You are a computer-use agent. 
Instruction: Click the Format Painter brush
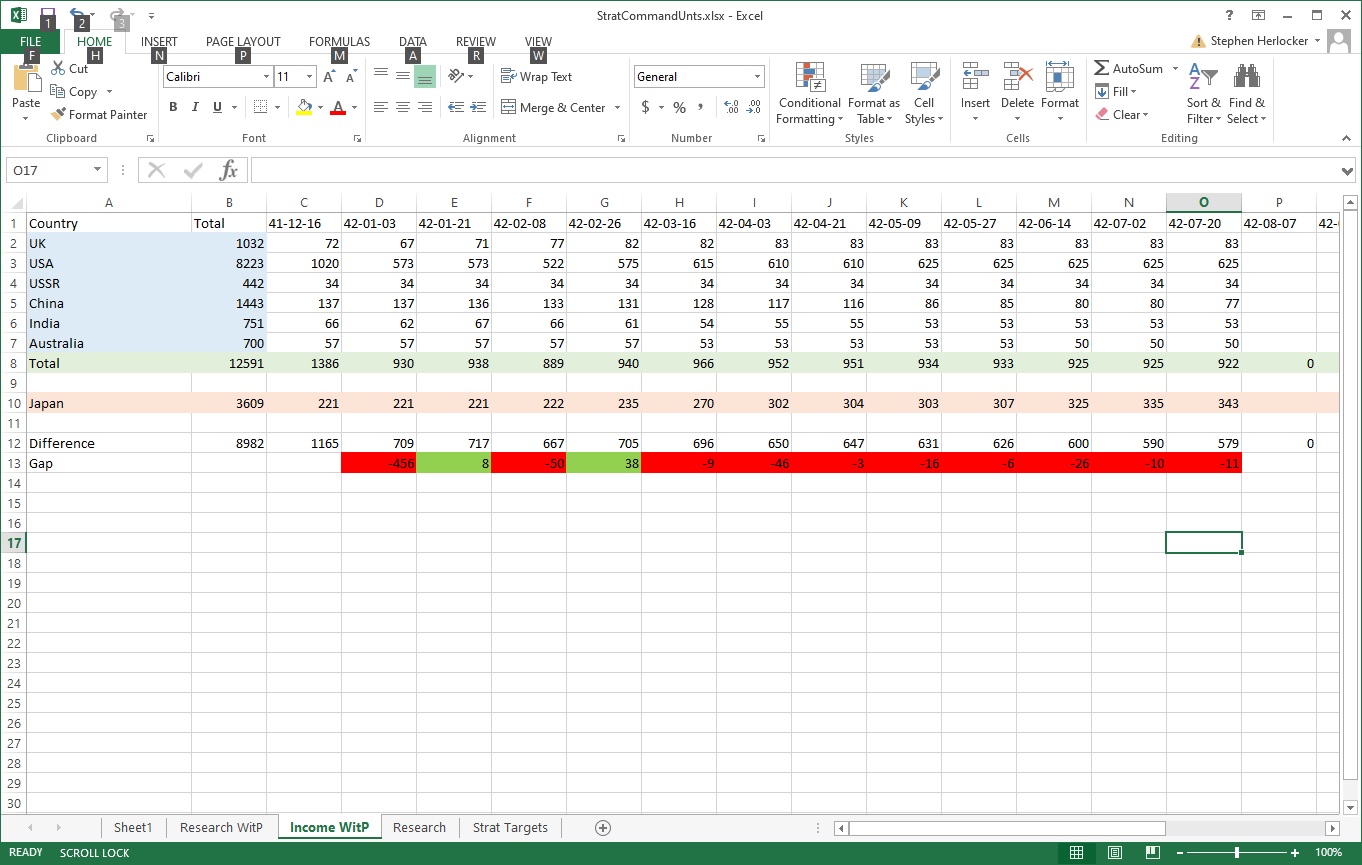point(58,114)
